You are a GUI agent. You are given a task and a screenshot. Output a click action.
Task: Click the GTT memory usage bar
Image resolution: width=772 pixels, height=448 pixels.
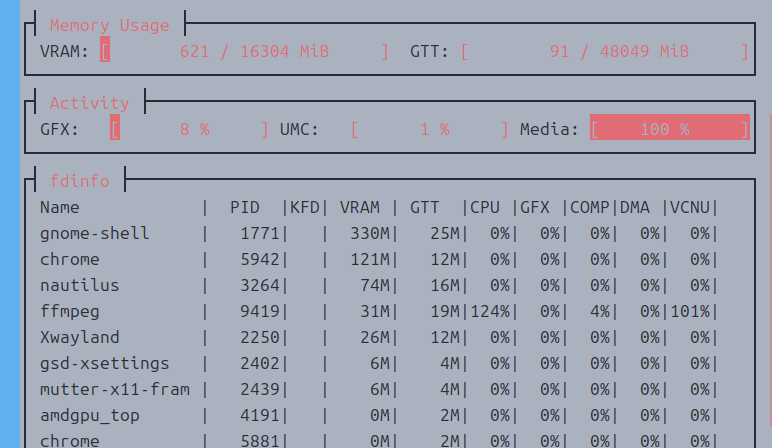pos(604,51)
